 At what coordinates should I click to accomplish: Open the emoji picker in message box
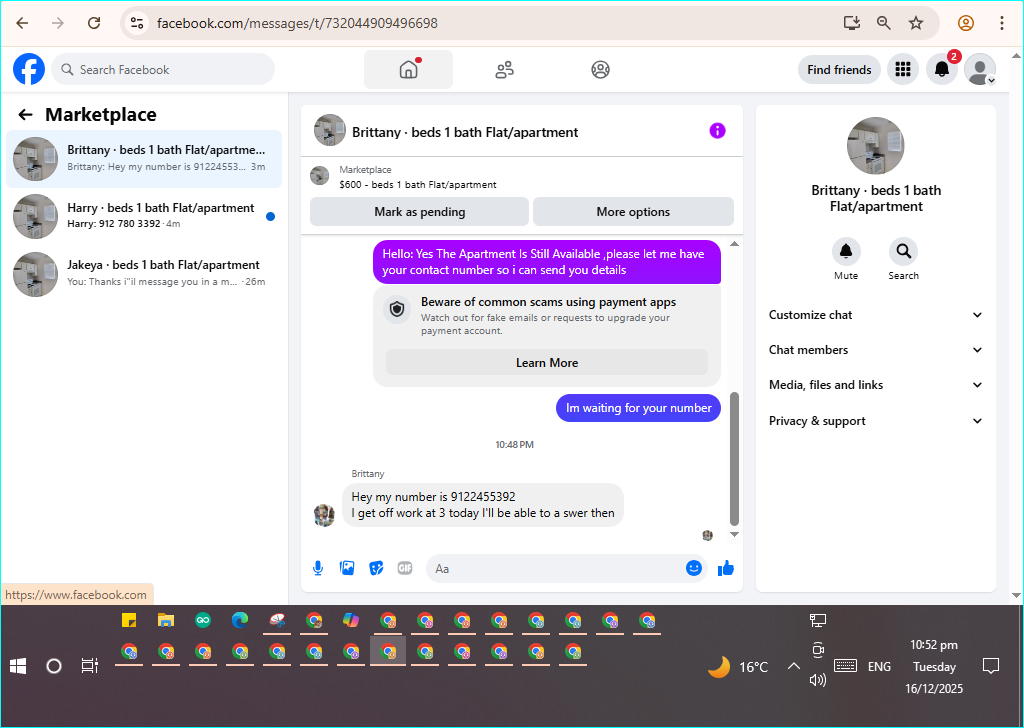[x=694, y=568]
